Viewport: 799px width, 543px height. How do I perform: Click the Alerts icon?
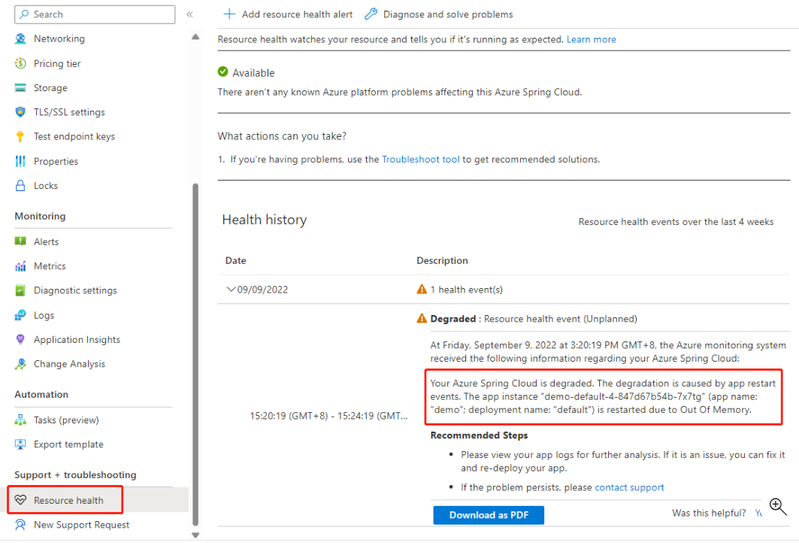pos(20,241)
